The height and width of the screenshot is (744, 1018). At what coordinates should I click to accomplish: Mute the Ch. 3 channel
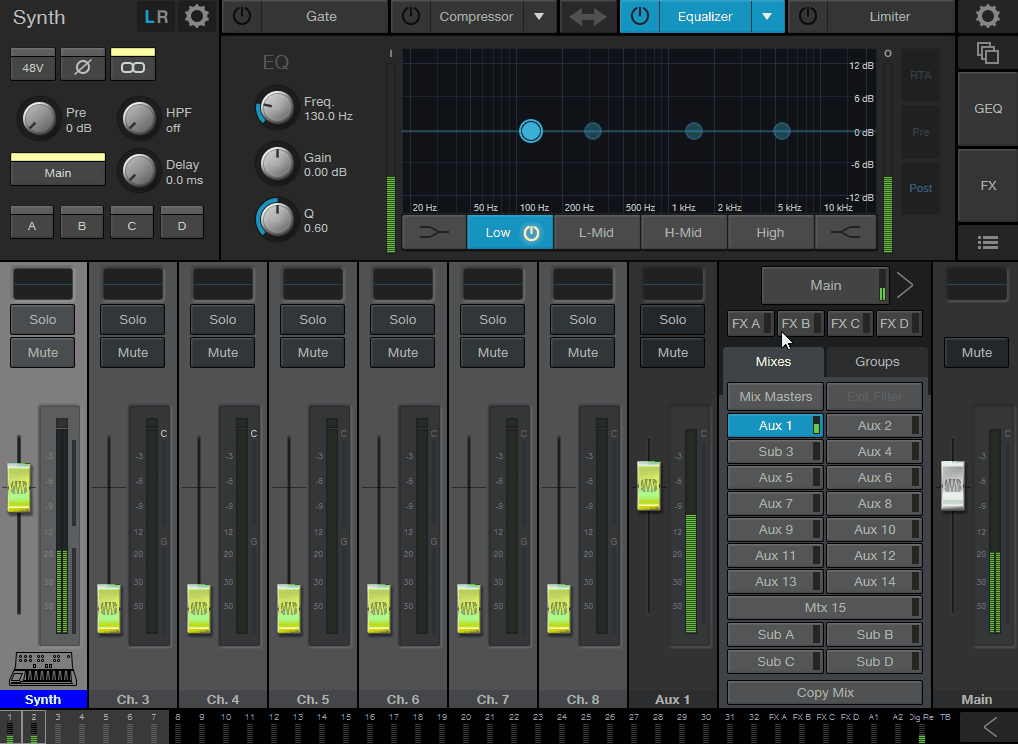click(133, 352)
